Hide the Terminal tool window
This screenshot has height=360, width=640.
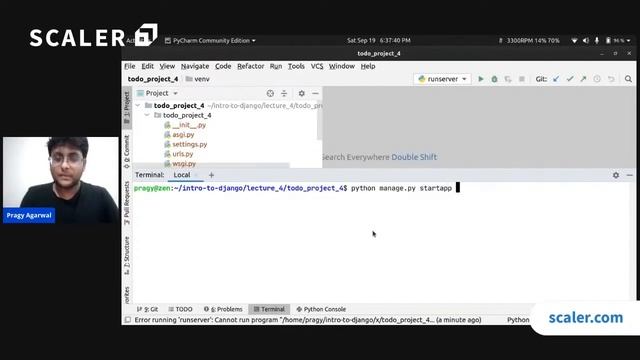tap(629, 175)
